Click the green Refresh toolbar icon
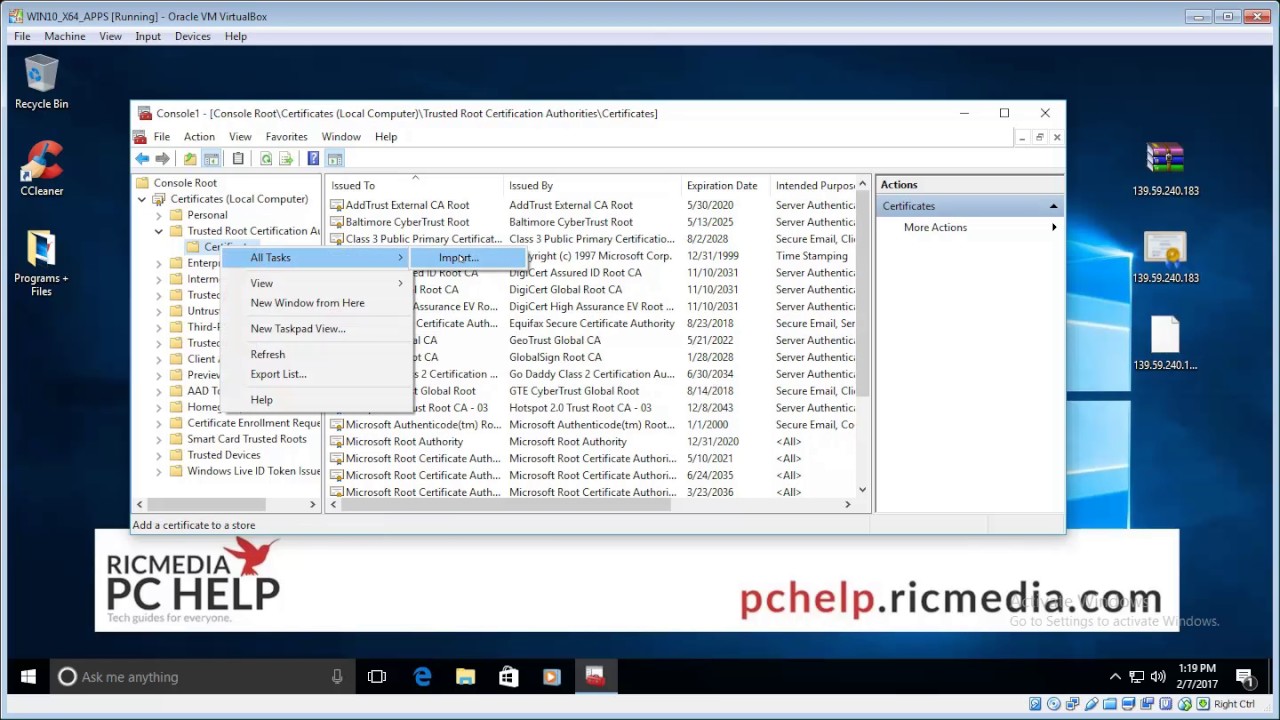 point(266,159)
